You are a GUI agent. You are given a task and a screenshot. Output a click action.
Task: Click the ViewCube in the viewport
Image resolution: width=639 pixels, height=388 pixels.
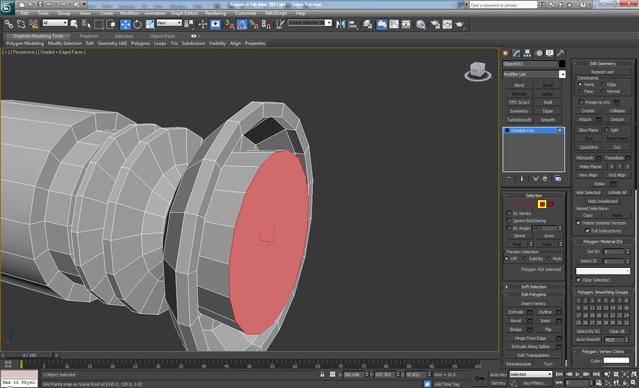[x=478, y=71]
